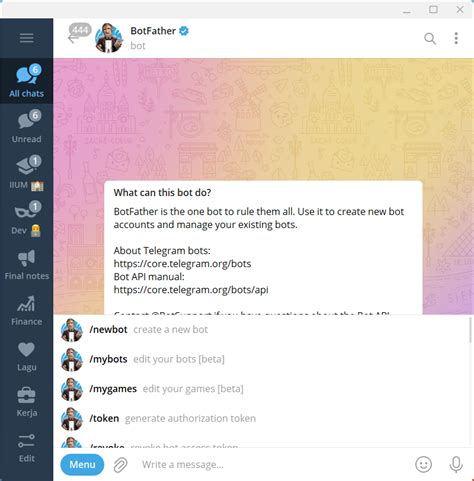Image resolution: width=474 pixels, height=481 pixels.
Task: Open the three-dot chat options menu
Action: (456, 38)
